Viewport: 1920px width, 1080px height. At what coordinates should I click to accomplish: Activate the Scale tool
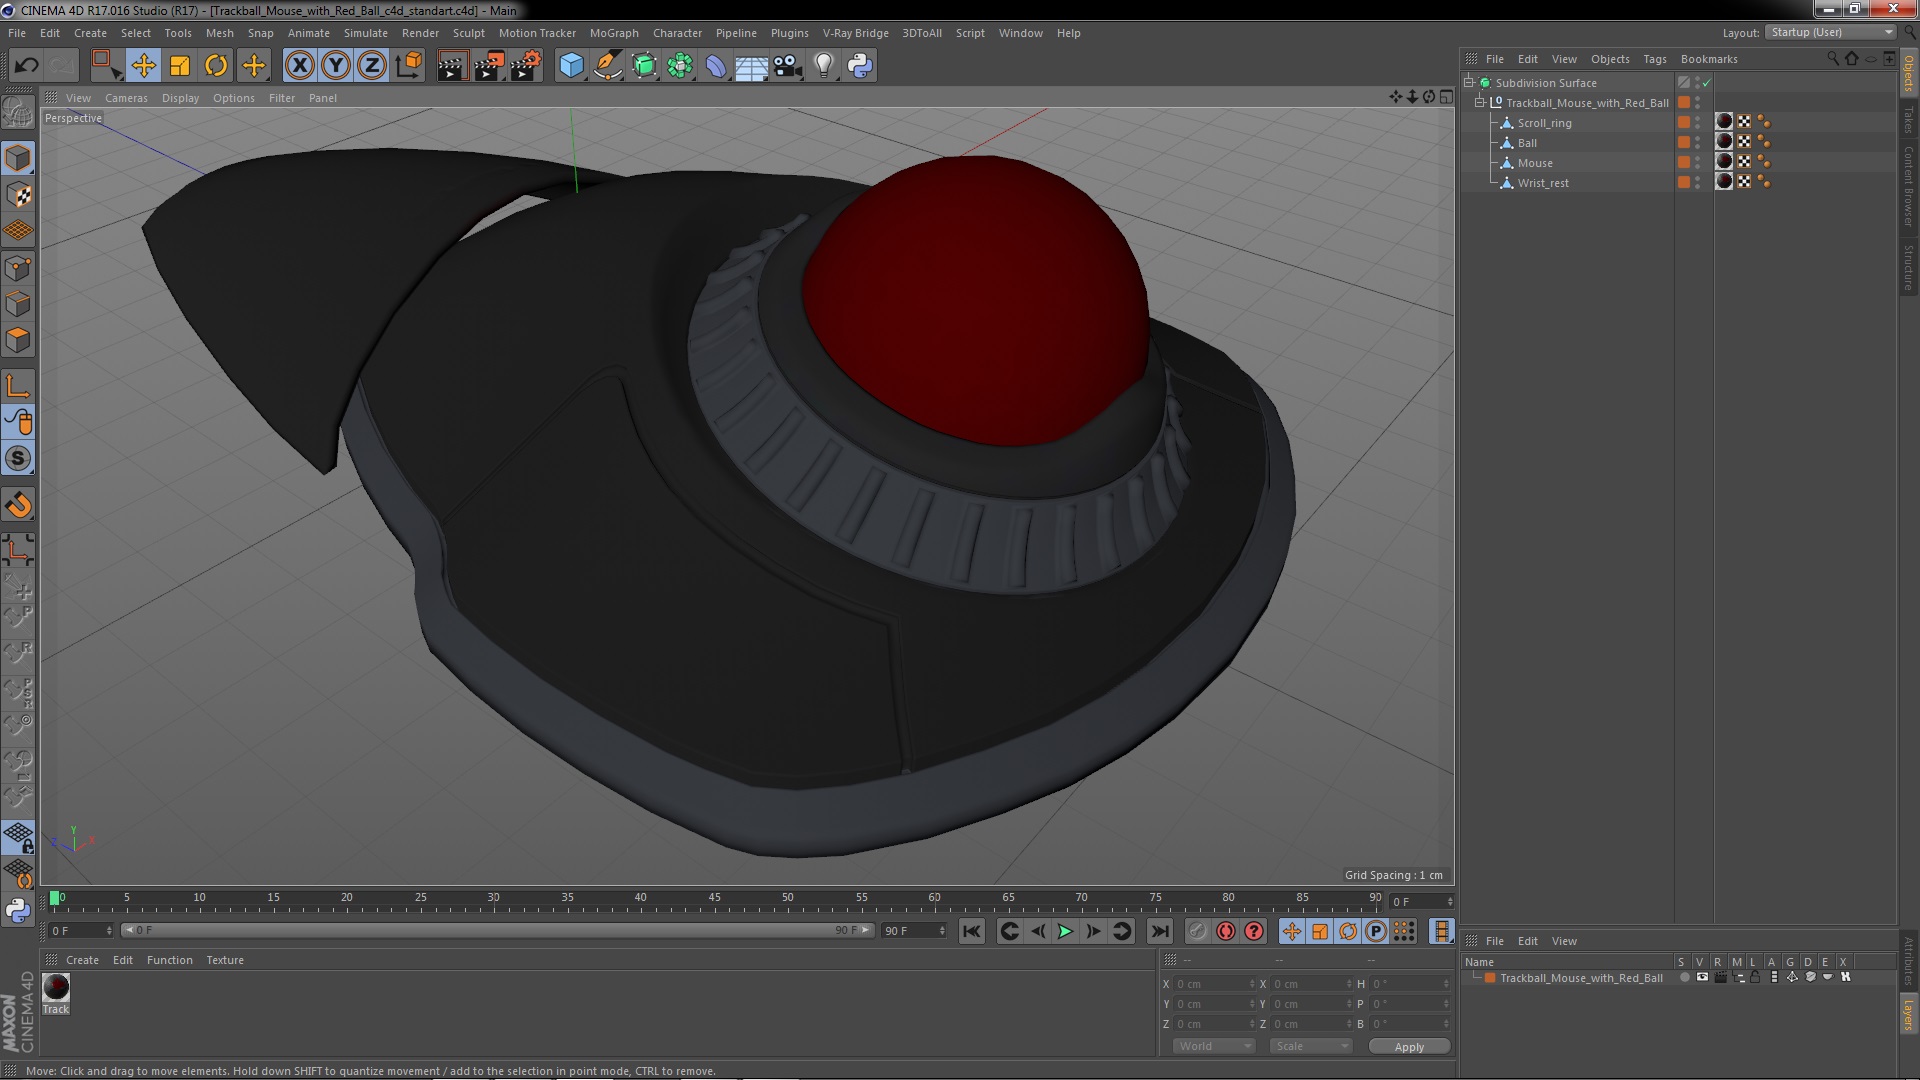click(180, 66)
